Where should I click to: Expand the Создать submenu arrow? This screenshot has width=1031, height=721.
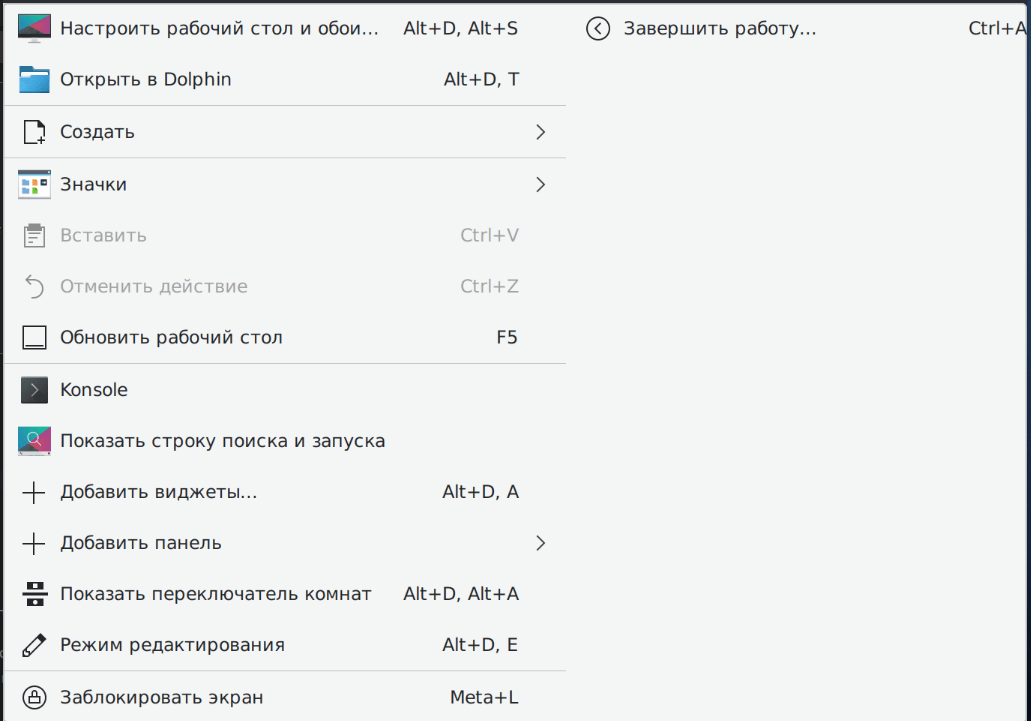click(x=540, y=132)
